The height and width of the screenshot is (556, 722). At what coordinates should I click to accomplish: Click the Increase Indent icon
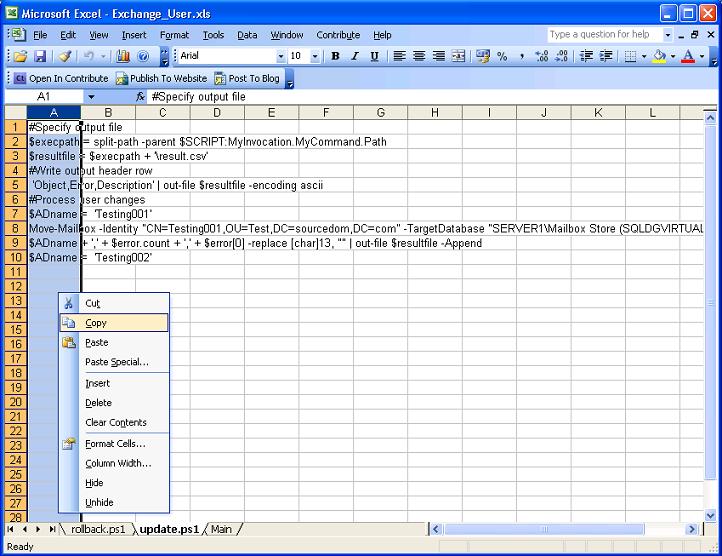click(x=606, y=57)
